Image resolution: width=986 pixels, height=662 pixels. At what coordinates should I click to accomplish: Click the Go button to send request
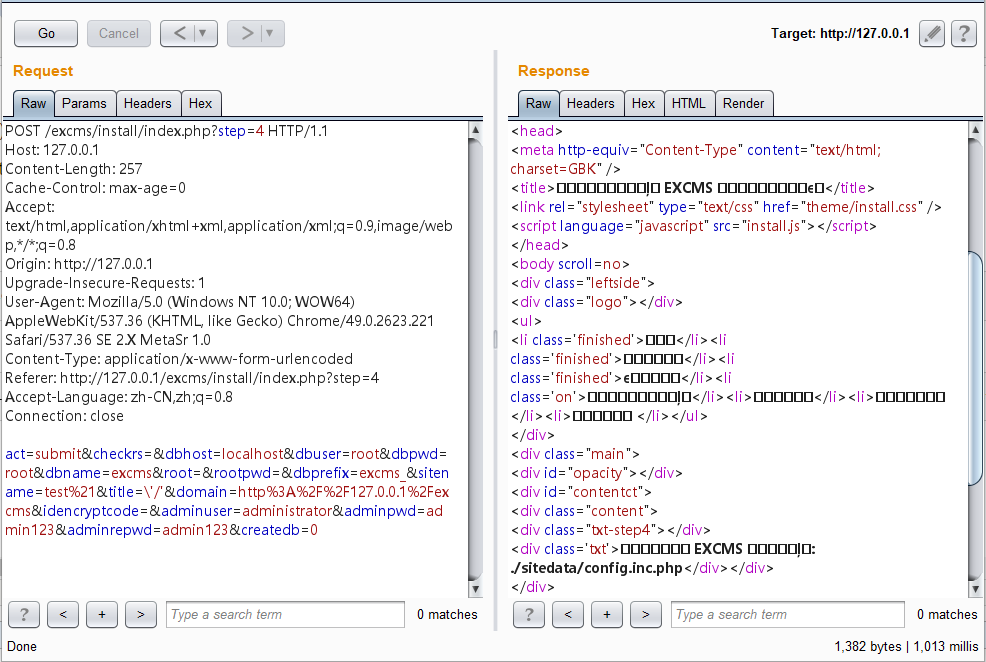46,33
